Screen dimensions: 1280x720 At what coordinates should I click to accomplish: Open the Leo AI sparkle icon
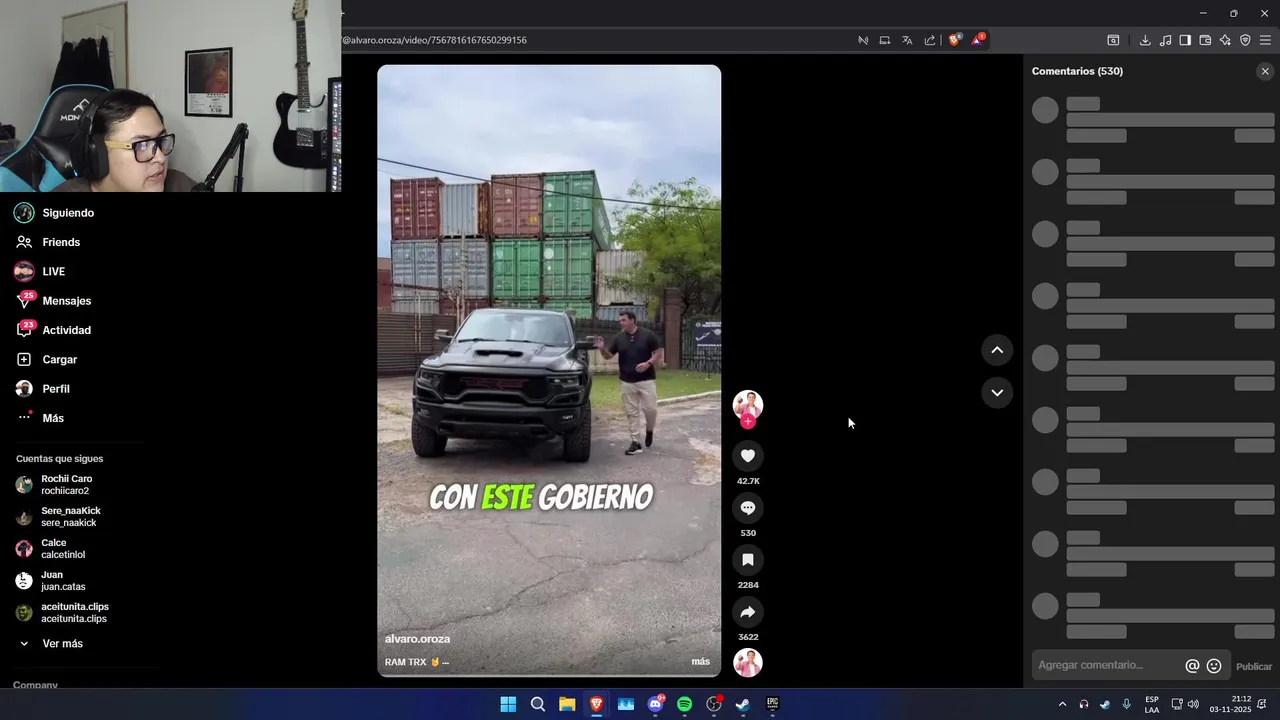click(1225, 40)
